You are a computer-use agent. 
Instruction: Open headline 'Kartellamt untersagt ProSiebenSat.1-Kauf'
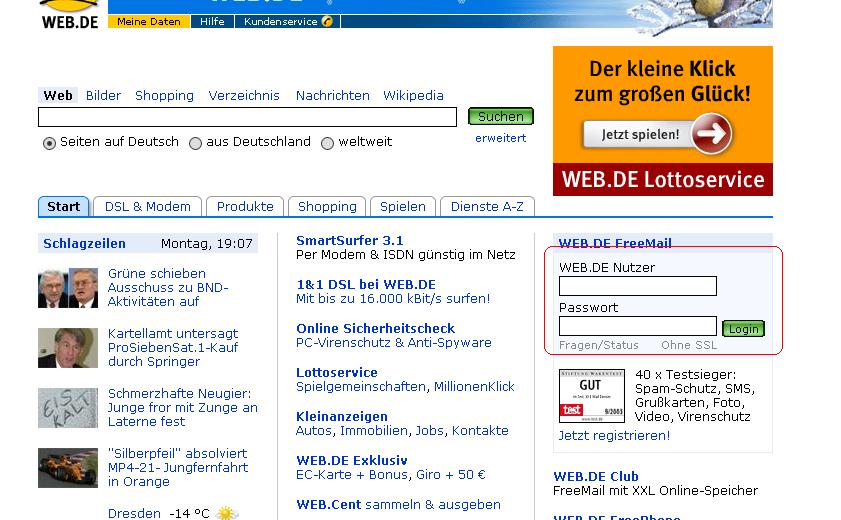click(x=173, y=348)
